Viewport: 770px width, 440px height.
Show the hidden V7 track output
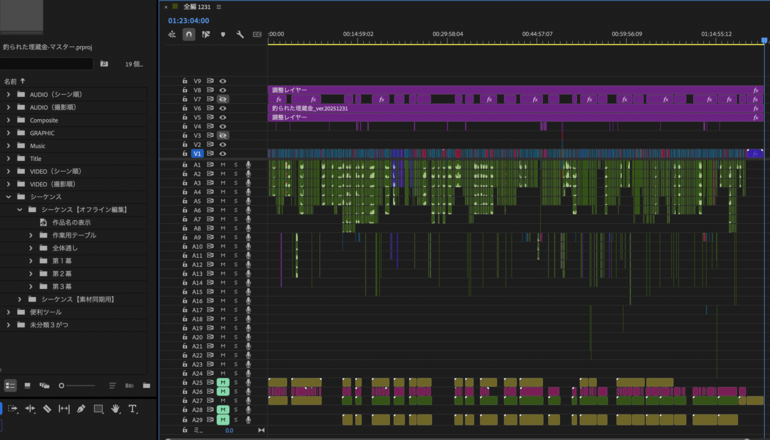[x=224, y=99]
